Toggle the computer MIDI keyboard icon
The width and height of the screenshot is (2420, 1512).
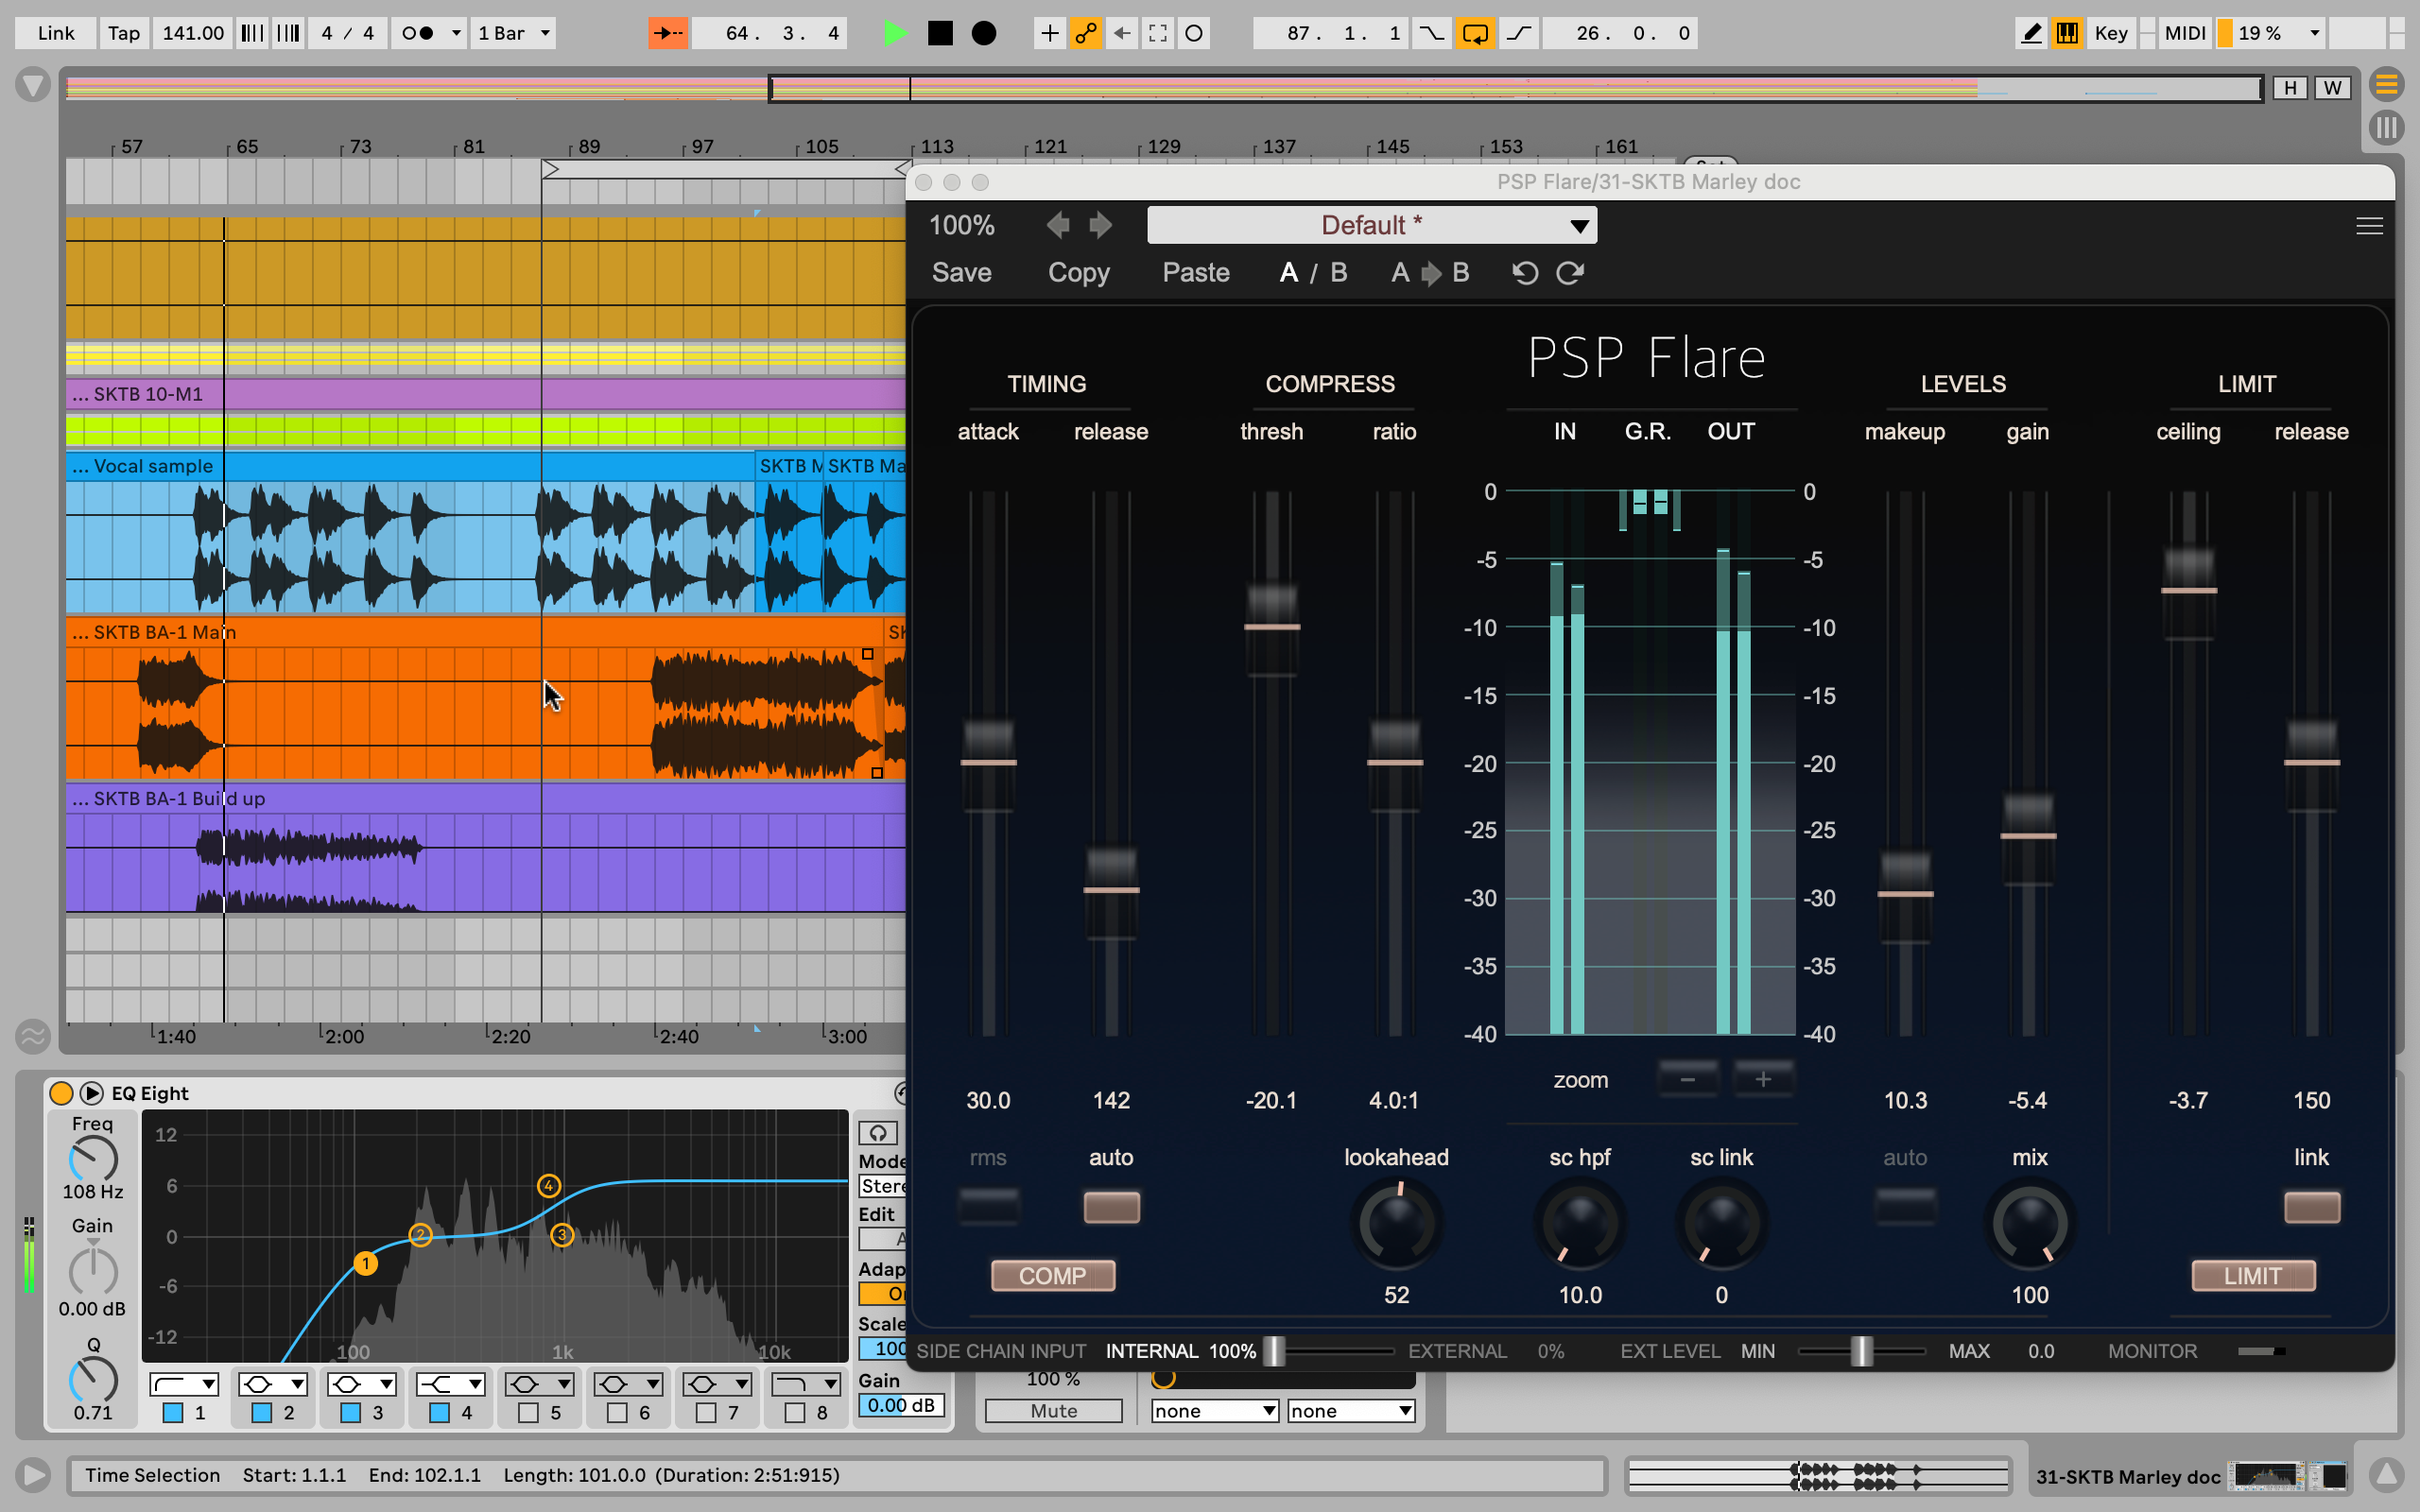click(x=2067, y=33)
